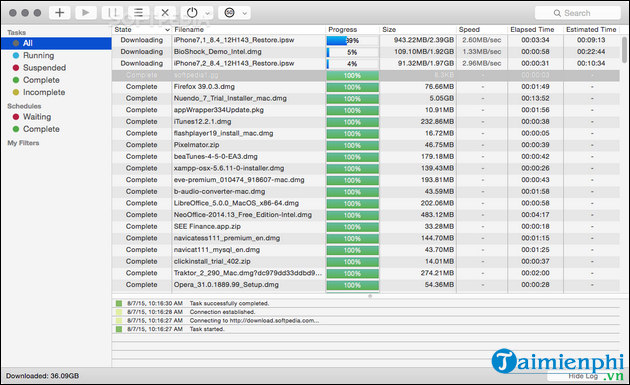Click the Estimated Time column header
Viewport: 630px width, 385px height.
pyautogui.click(x=591, y=29)
